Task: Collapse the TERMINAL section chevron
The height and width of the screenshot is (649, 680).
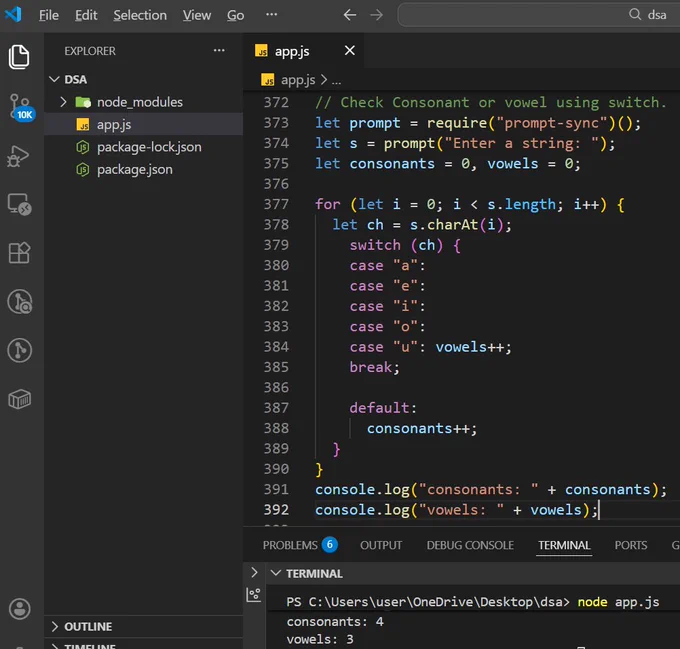Action: click(275, 573)
